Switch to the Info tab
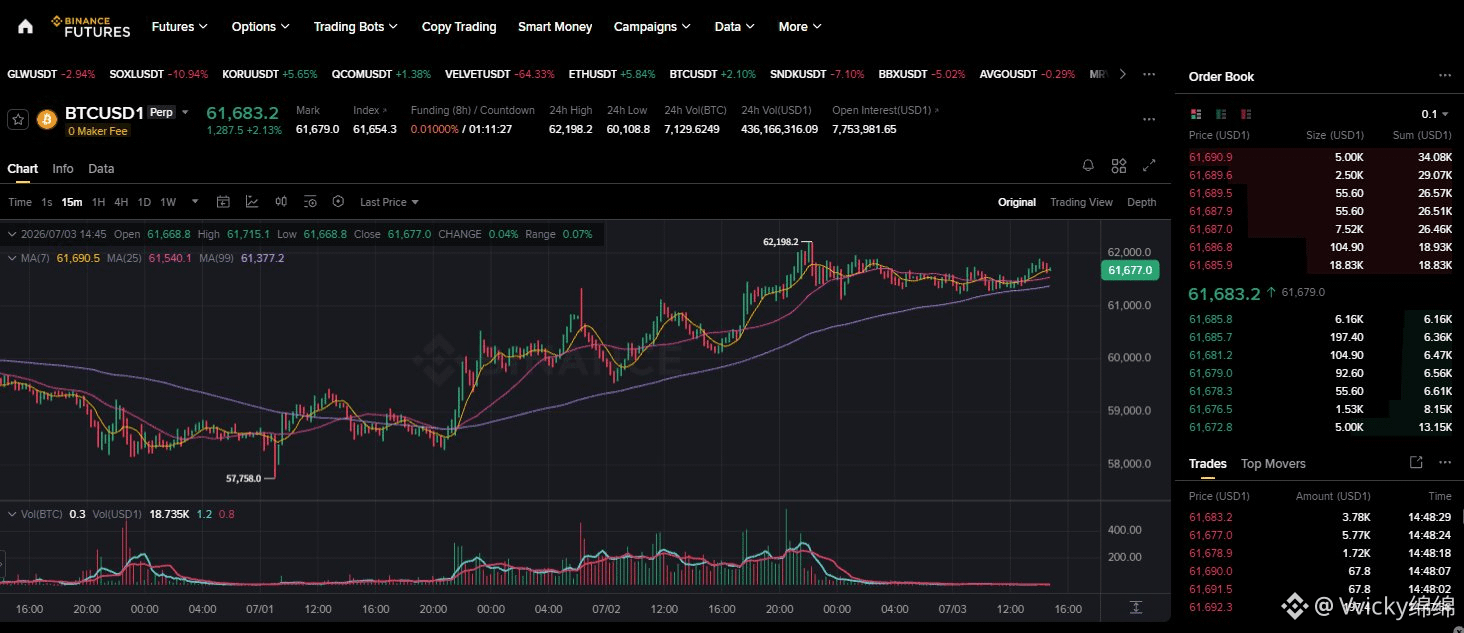Viewport: 1464px width, 633px height. click(63, 169)
